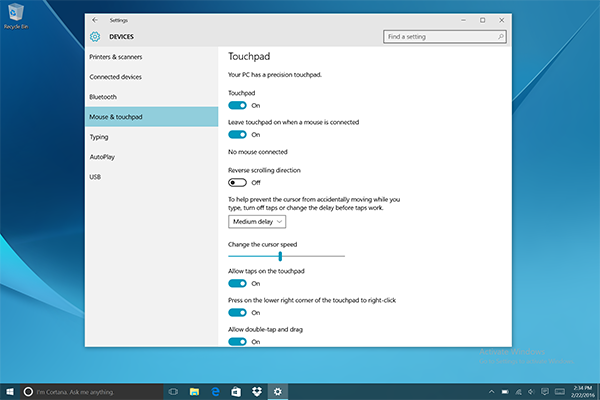This screenshot has width=600, height=400.
Task: Open the Store app from taskbar
Action: click(236, 392)
